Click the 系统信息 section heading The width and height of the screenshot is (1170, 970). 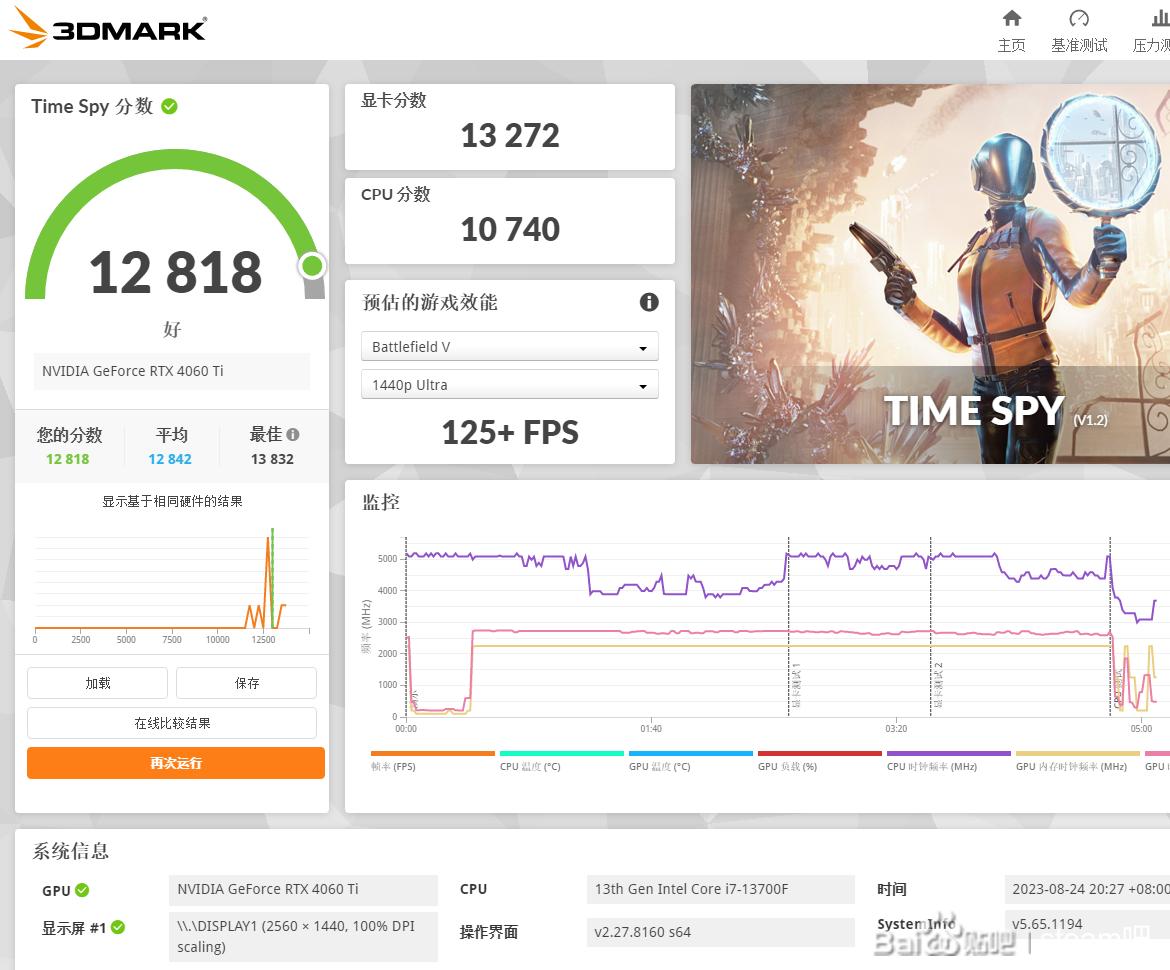tap(71, 851)
